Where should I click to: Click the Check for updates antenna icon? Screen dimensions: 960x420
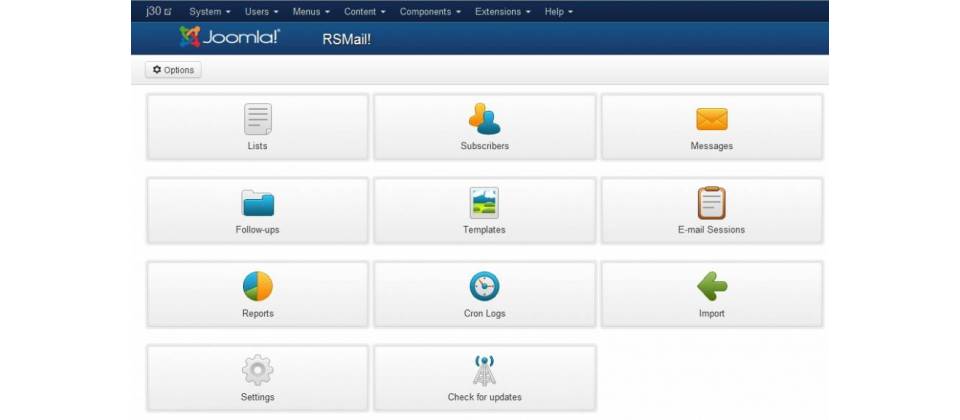coord(484,370)
